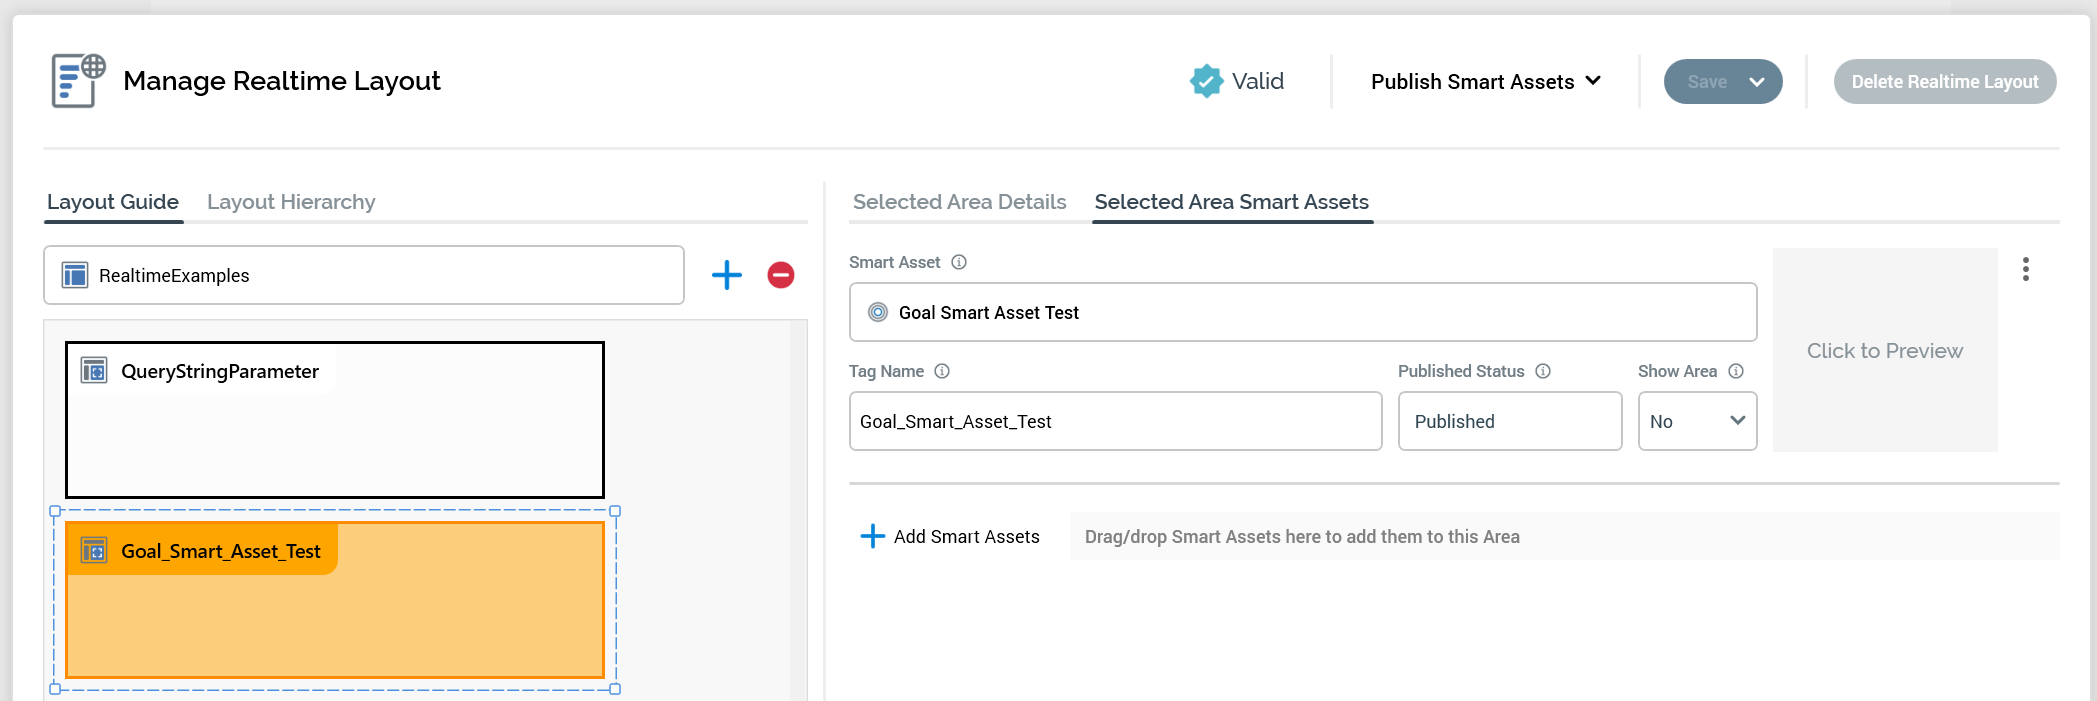This screenshot has height=701, width=2097.
Task: Open the Save button dropdown arrow
Action: pyautogui.click(x=1757, y=82)
